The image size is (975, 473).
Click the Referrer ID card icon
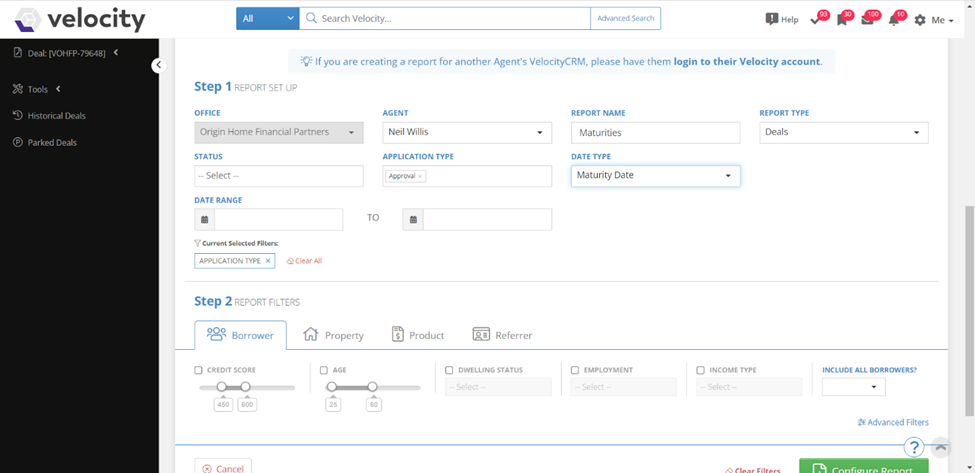pos(481,334)
